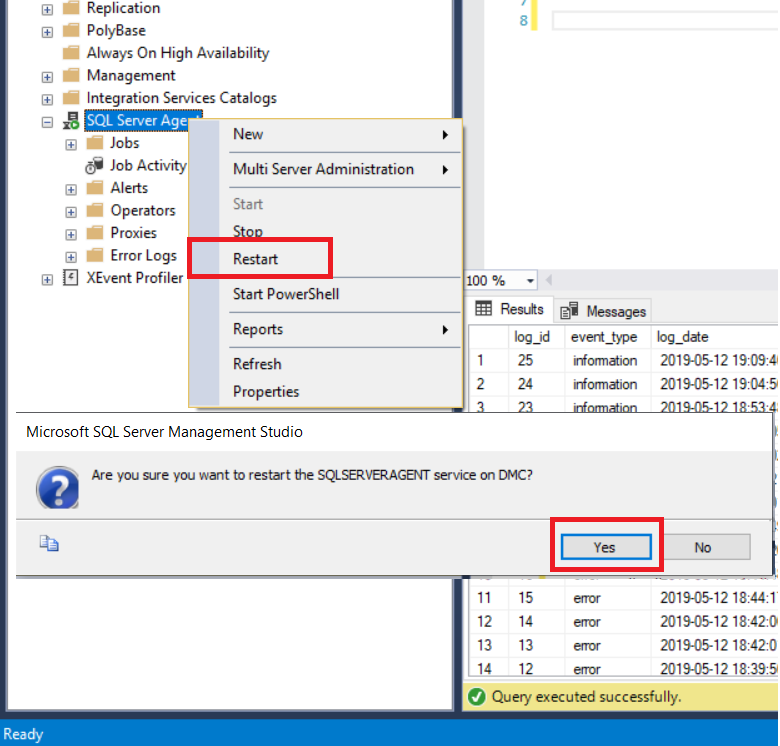780x746 pixels.
Task: Click the copy message icon in dialog
Action: (49, 543)
